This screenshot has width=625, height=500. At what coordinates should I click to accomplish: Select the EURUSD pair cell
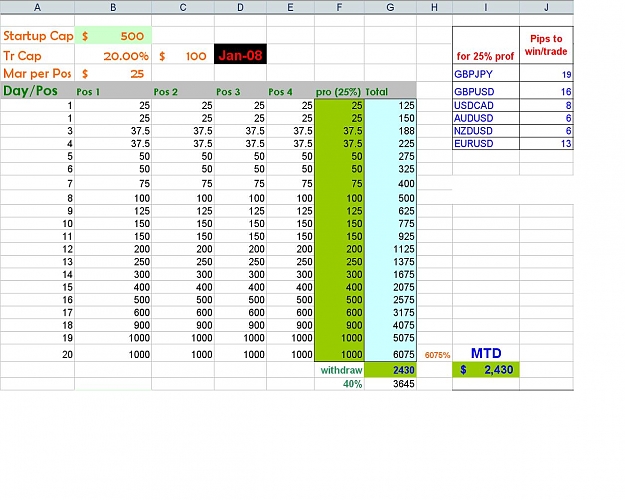click(486, 144)
